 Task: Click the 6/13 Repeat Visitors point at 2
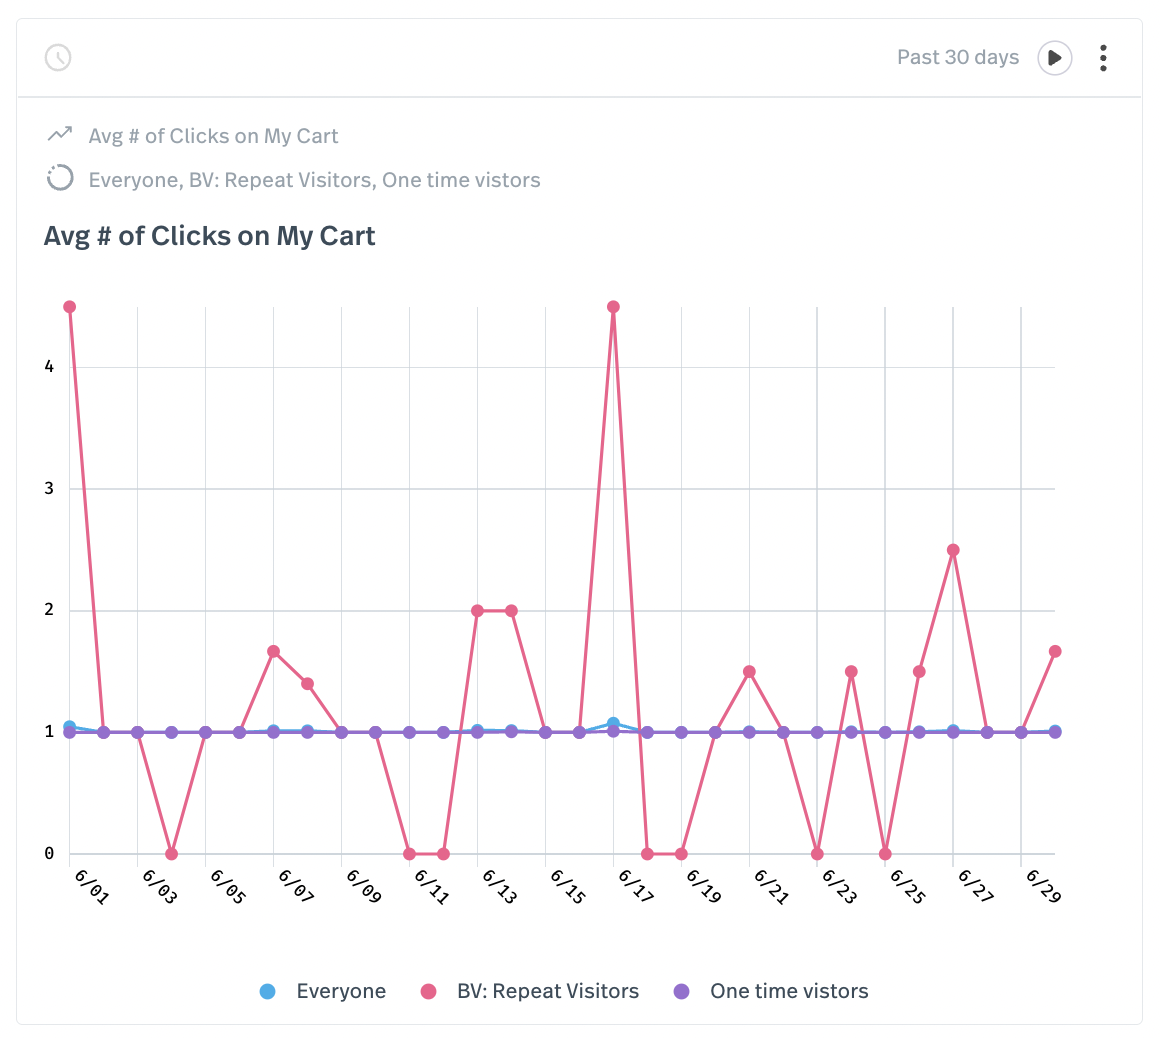click(x=477, y=611)
